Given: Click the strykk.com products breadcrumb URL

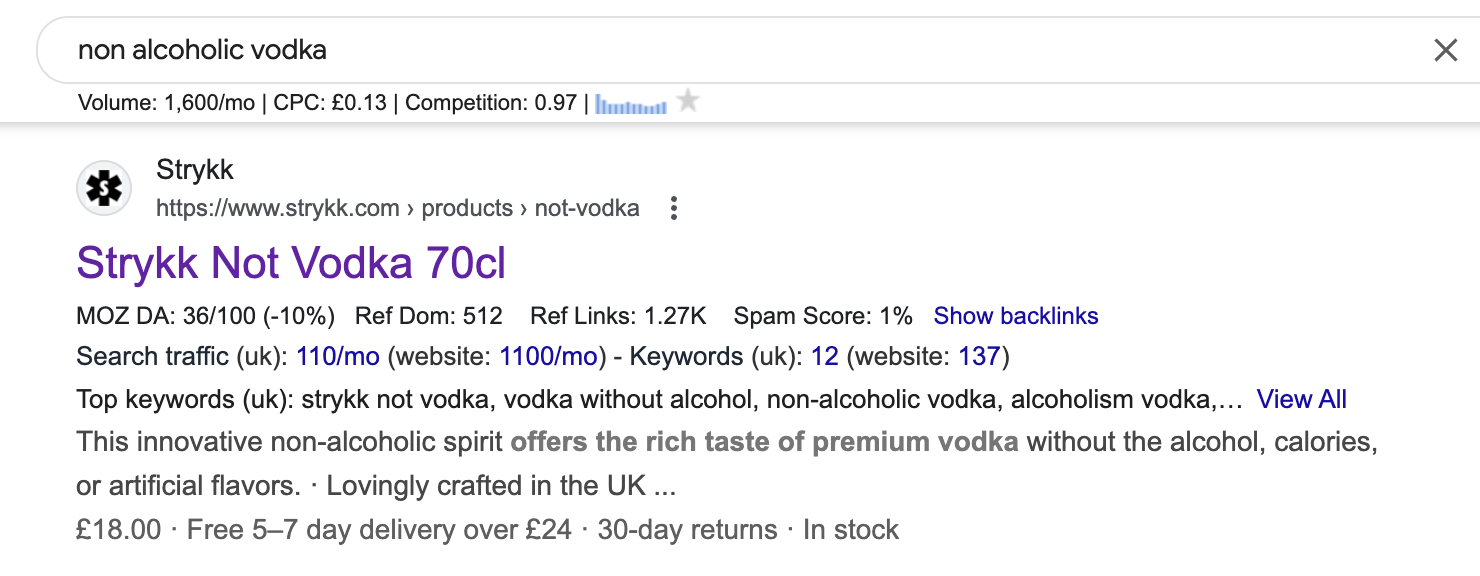Looking at the screenshot, I should point(398,208).
